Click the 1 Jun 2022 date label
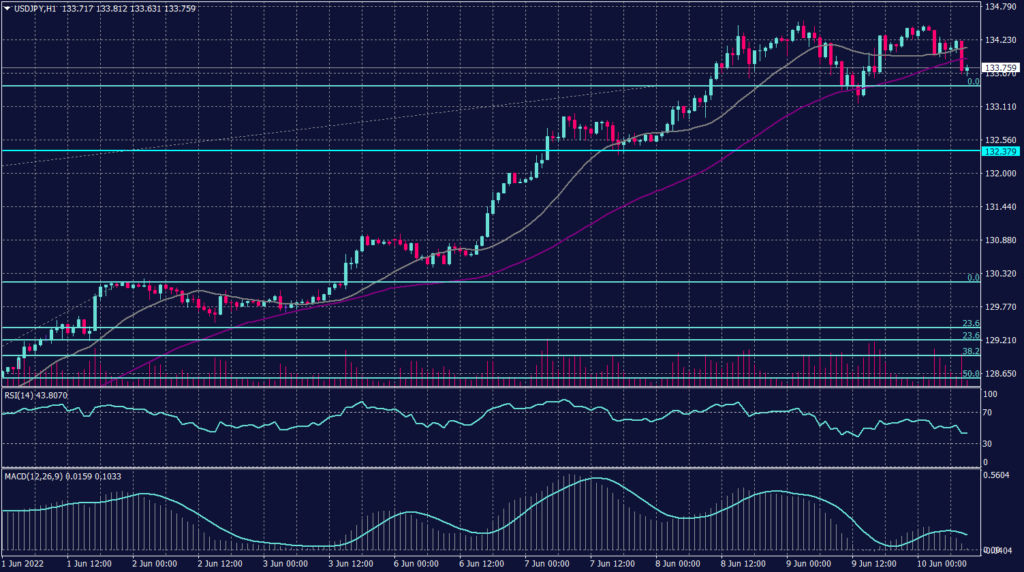The image size is (1024, 572). 24,562
